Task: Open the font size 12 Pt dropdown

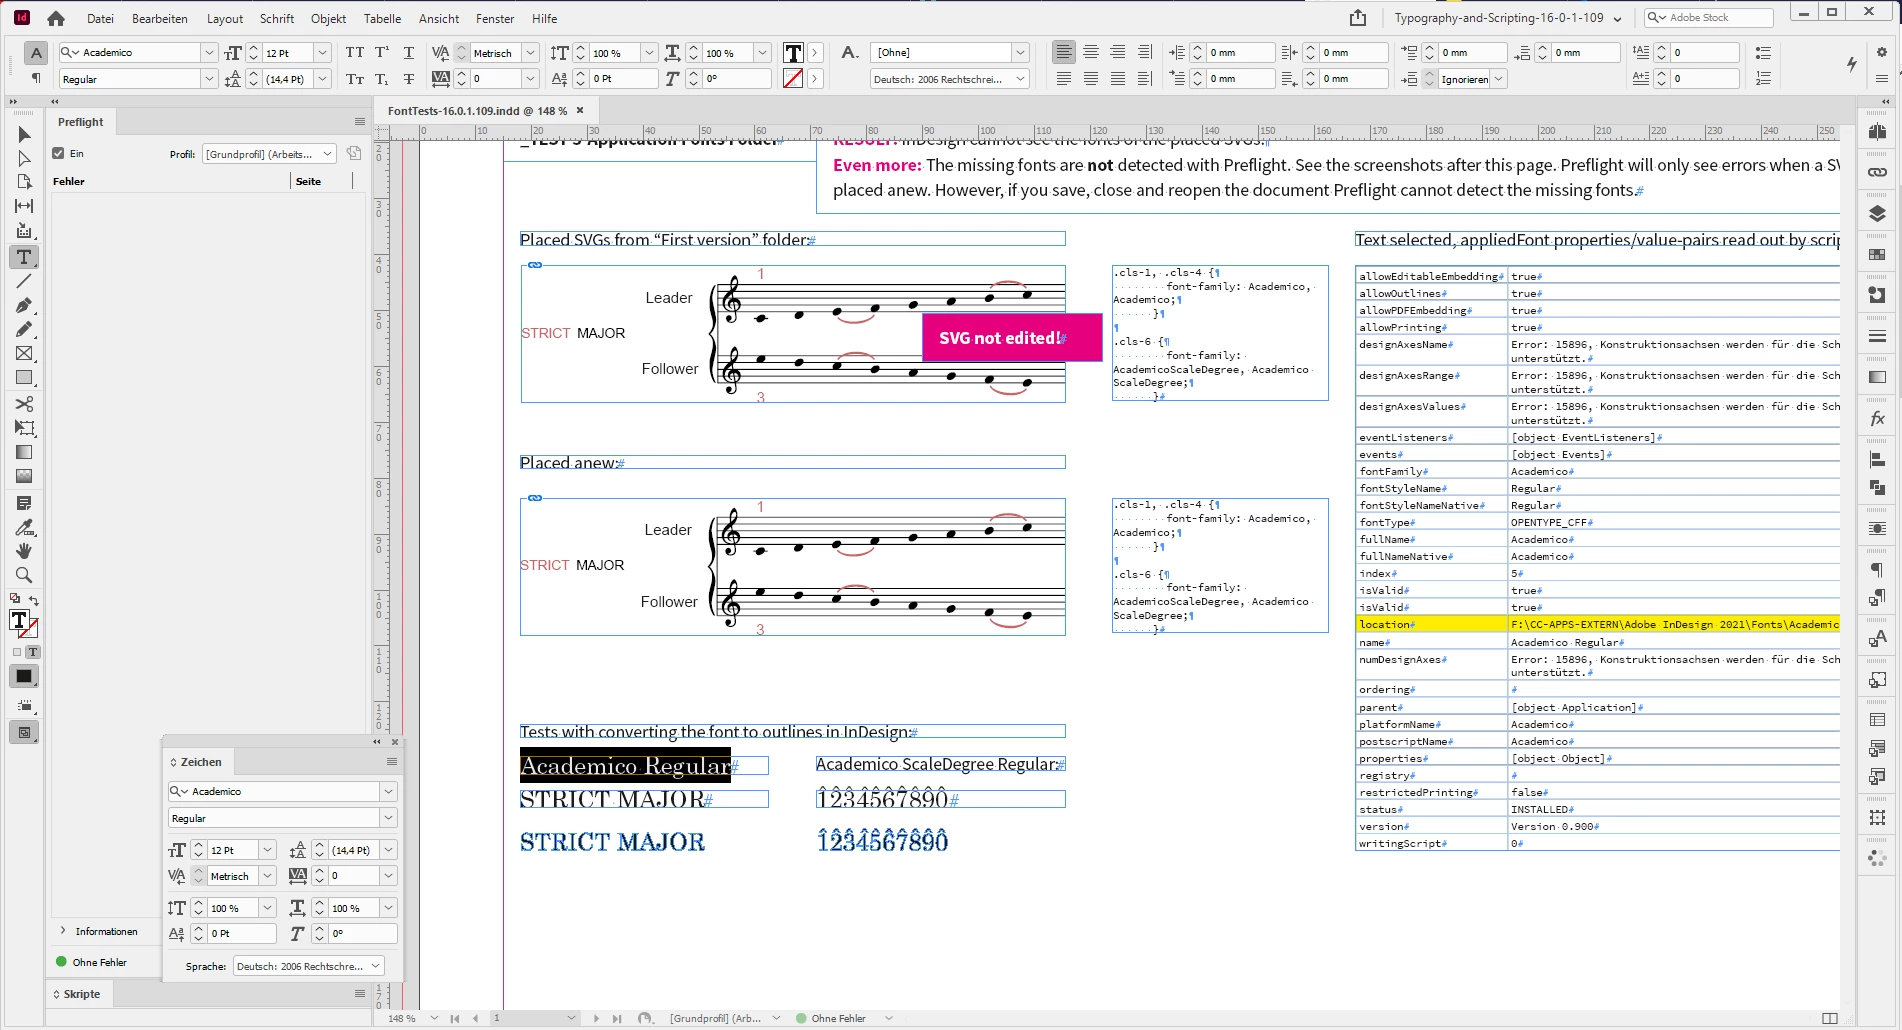Action: tap(322, 52)
